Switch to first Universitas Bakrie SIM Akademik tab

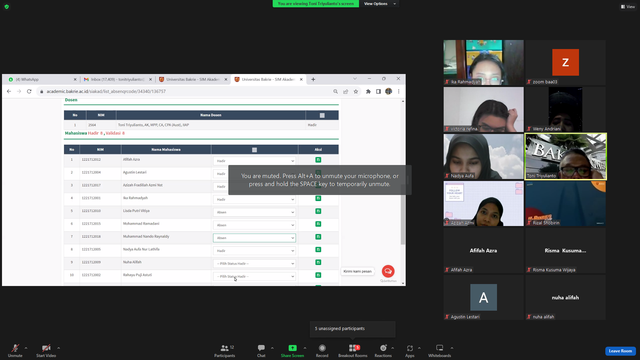point(192,79)
